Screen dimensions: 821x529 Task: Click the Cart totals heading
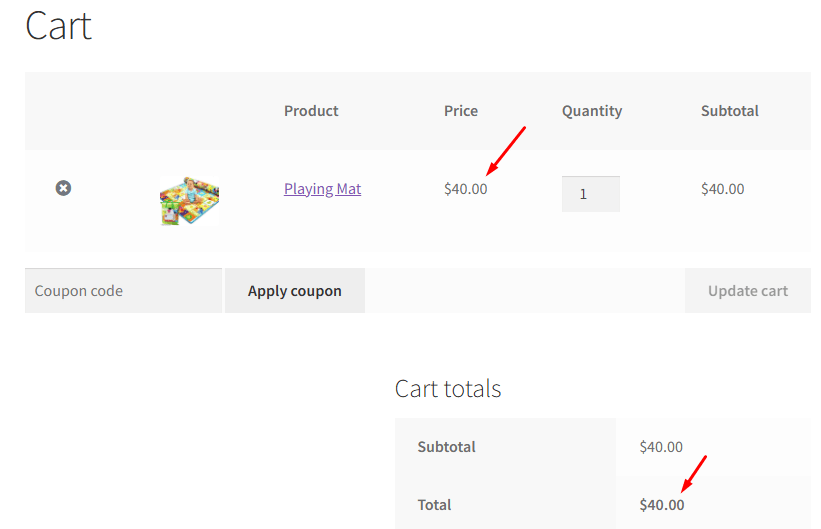(448, 388)
